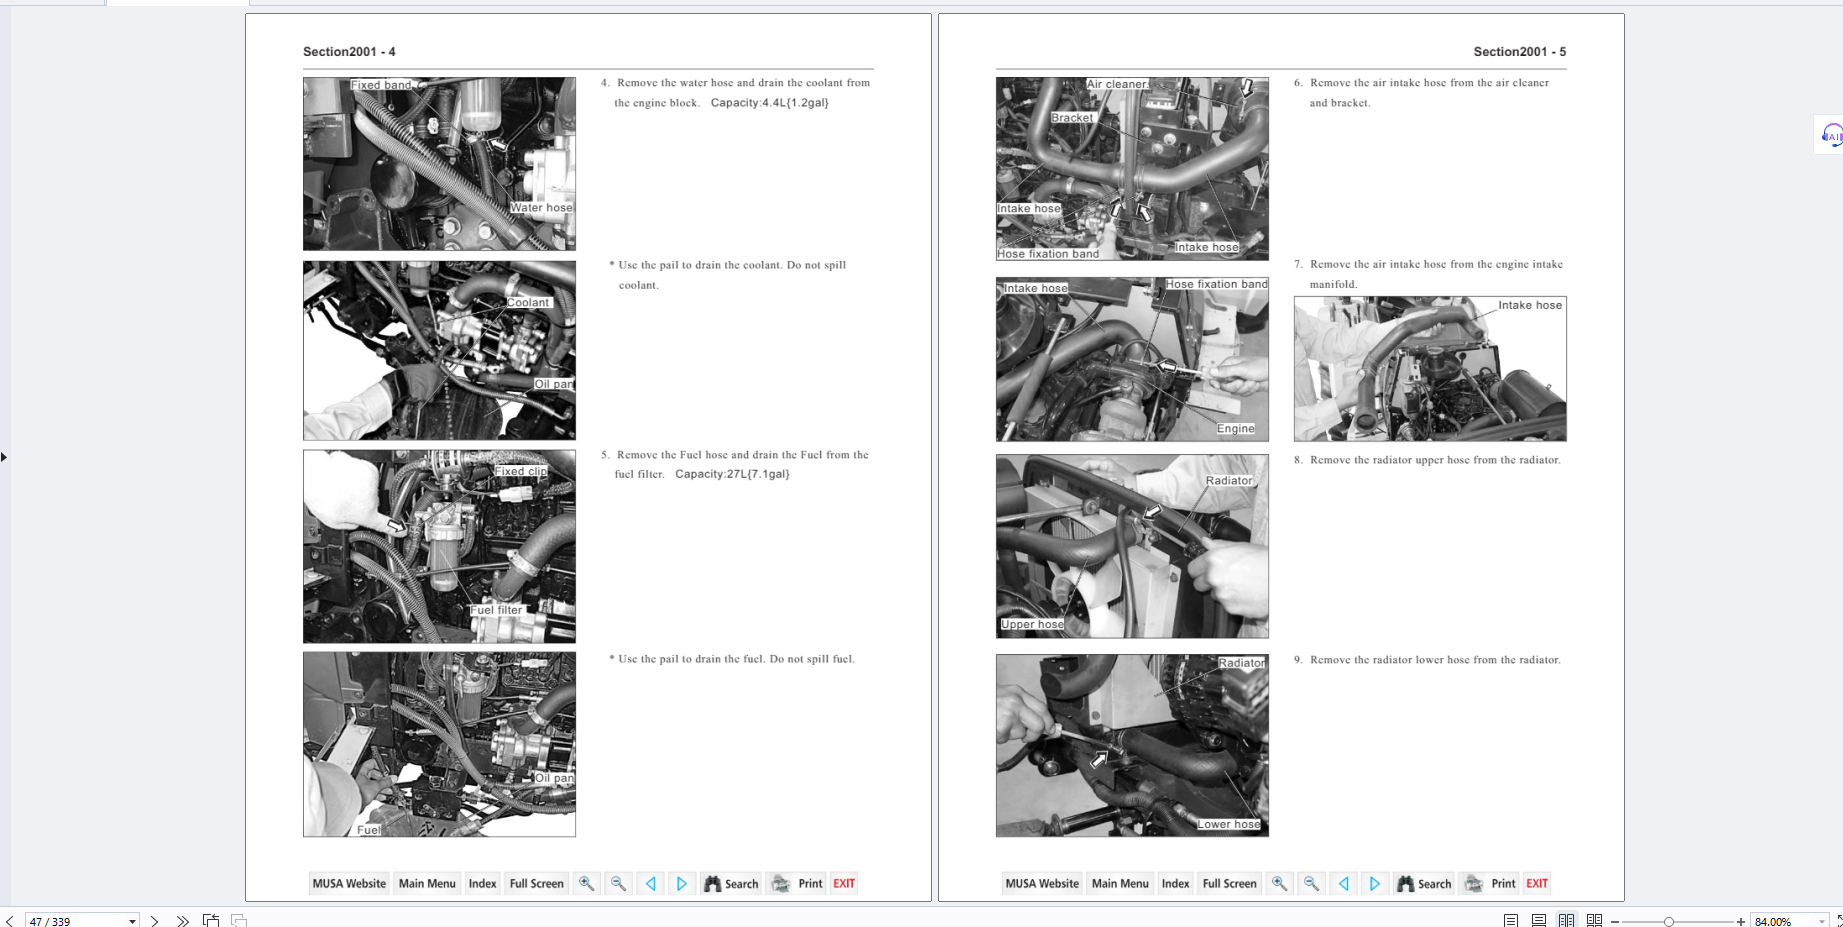Image resolution: width=1843 pixels, height=927 pixels.
Task: Click blue previous-page arrow on left page
Action: [651, 883]
